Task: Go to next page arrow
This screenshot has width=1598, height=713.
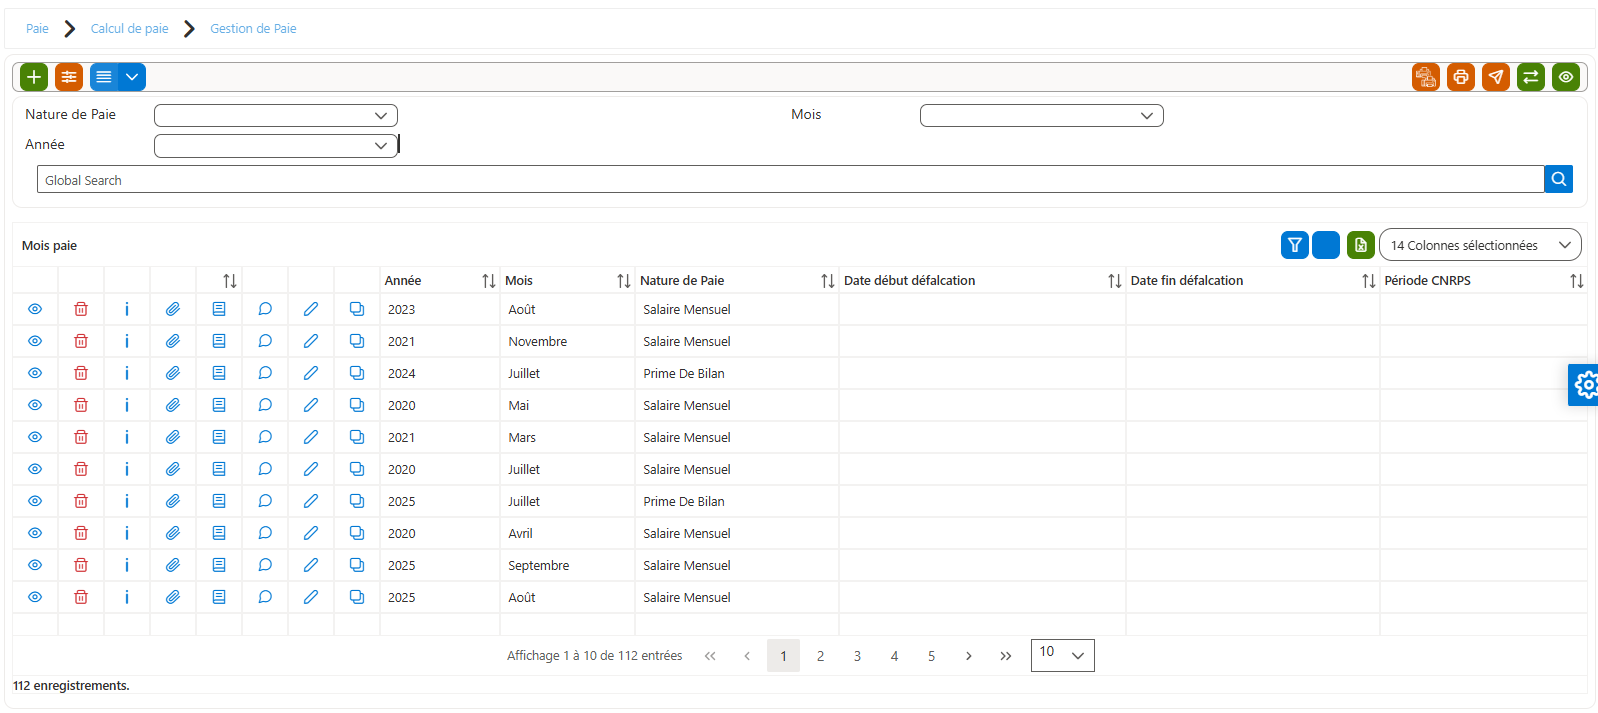Action: click(968, 656)
